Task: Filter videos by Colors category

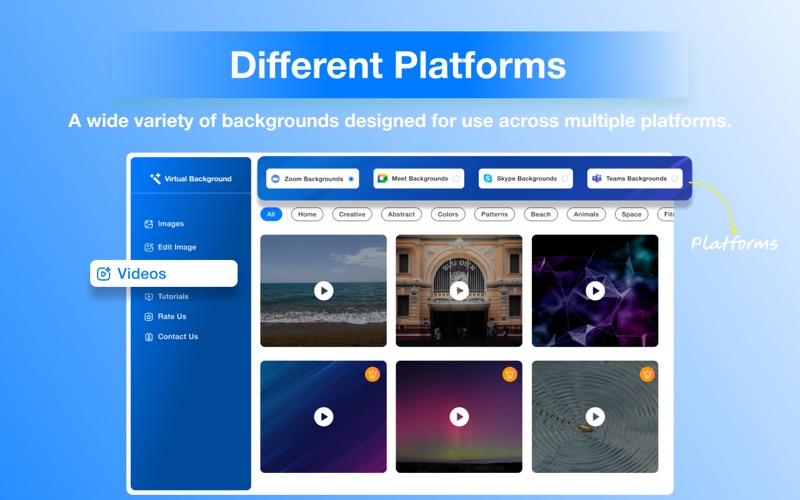Action: click(448, 214)
